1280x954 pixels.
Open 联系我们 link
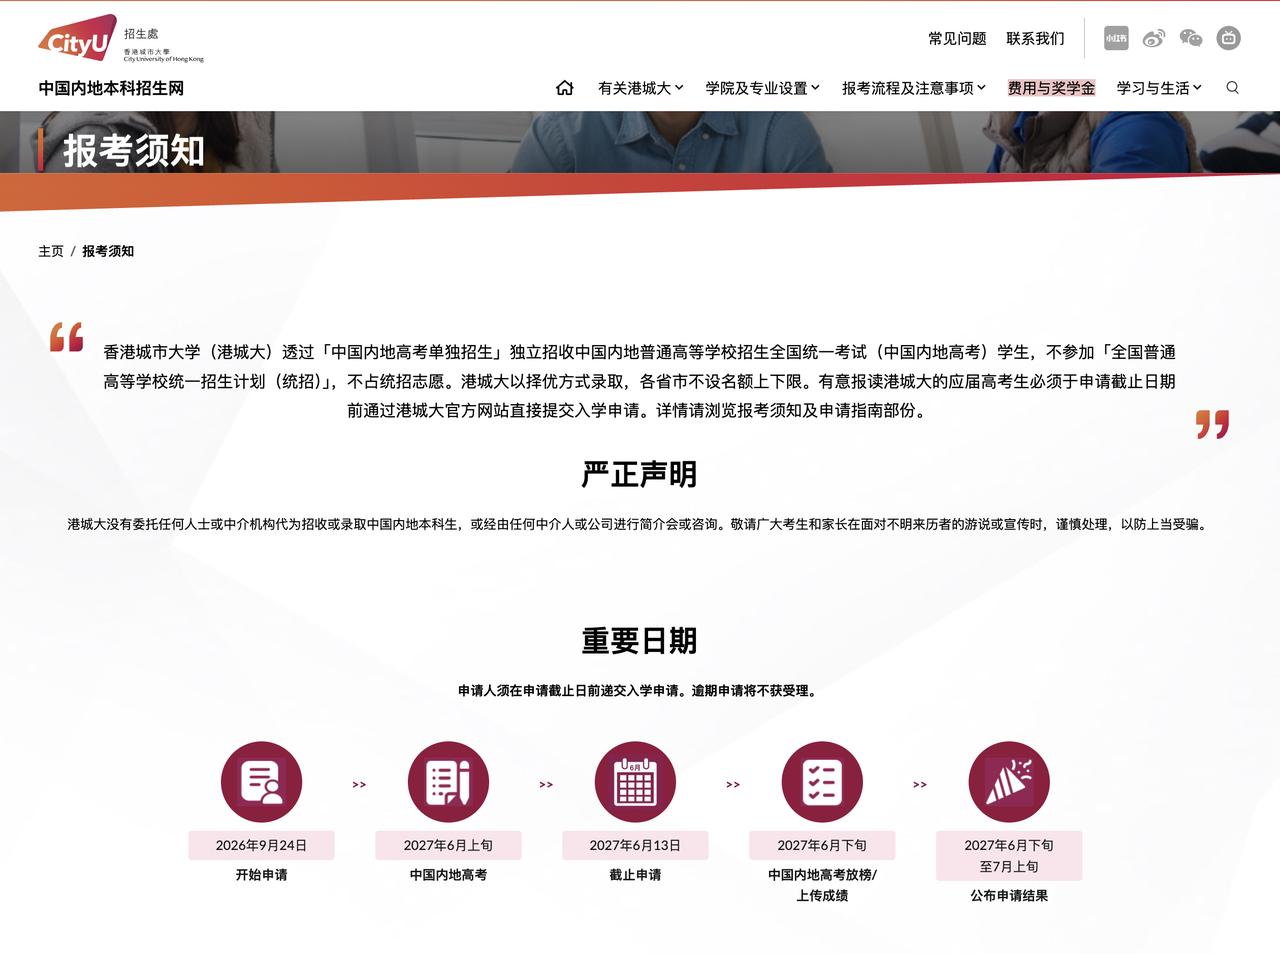click(x=1035, y=38)
